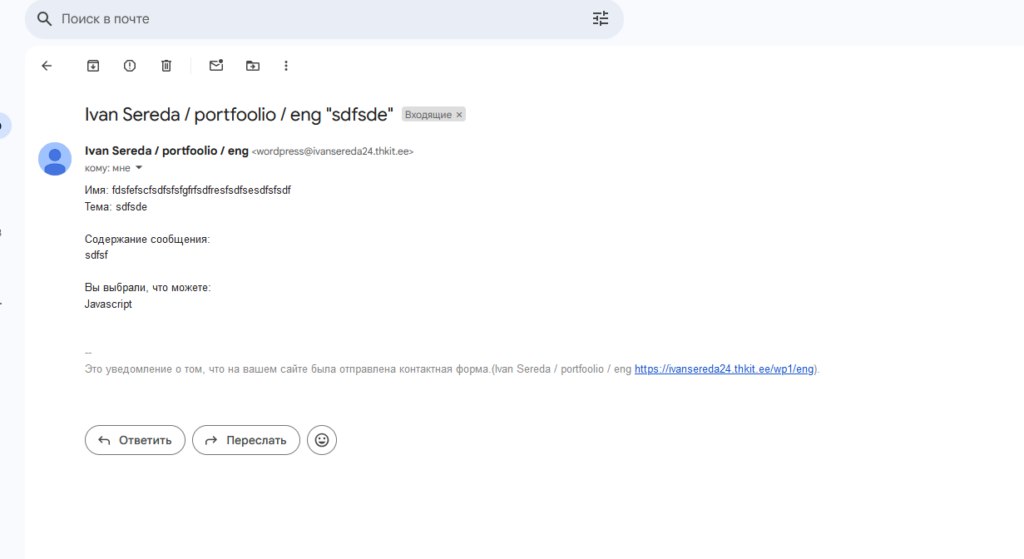Remove the "Входящие" label with x
The height and width of the screenshot is (559, 1024).
pyautogui.click(x=459, y=115)
